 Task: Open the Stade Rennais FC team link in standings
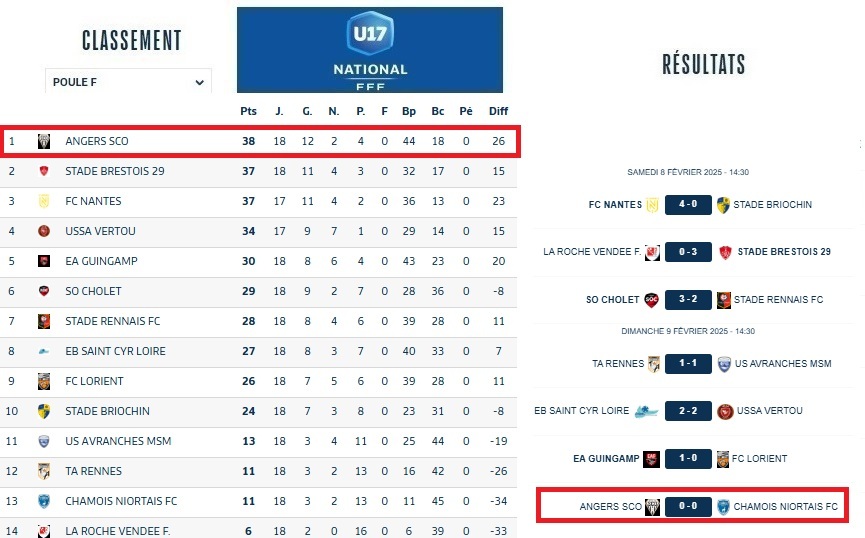(x=112, y=321)
